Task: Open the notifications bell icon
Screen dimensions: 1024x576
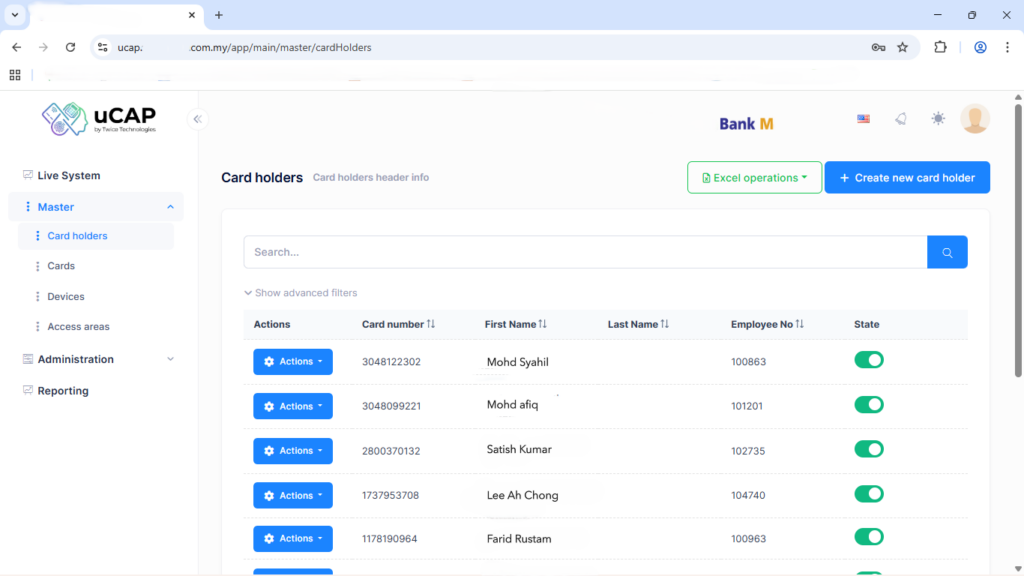Action: pos(900,119)
